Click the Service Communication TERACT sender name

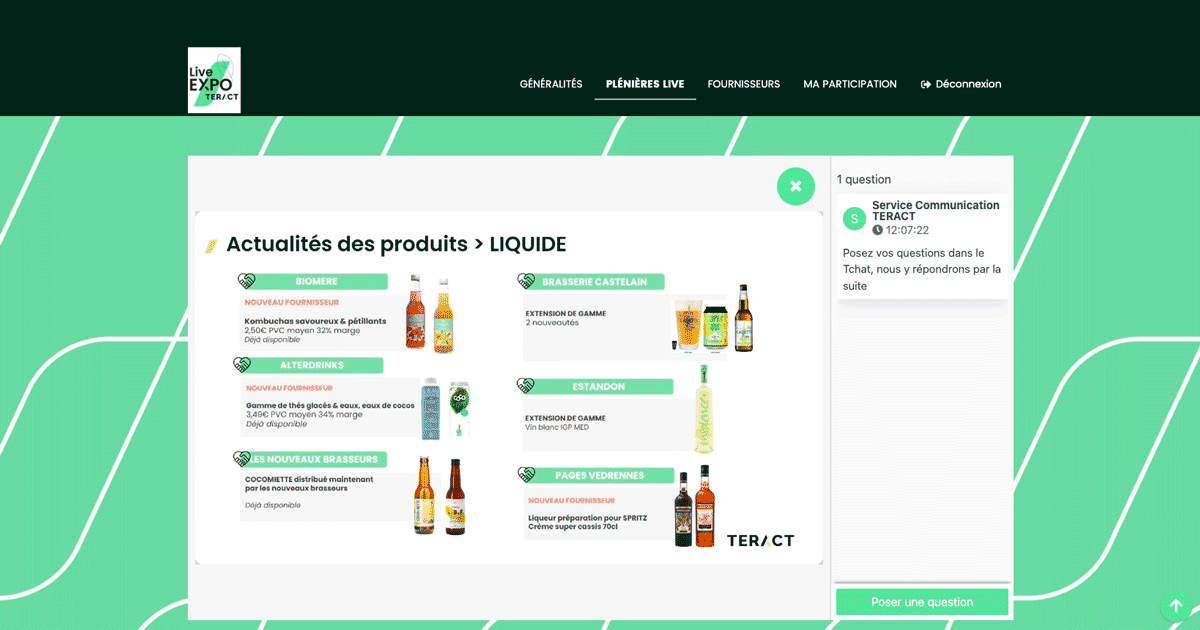(x=935, y=210)
